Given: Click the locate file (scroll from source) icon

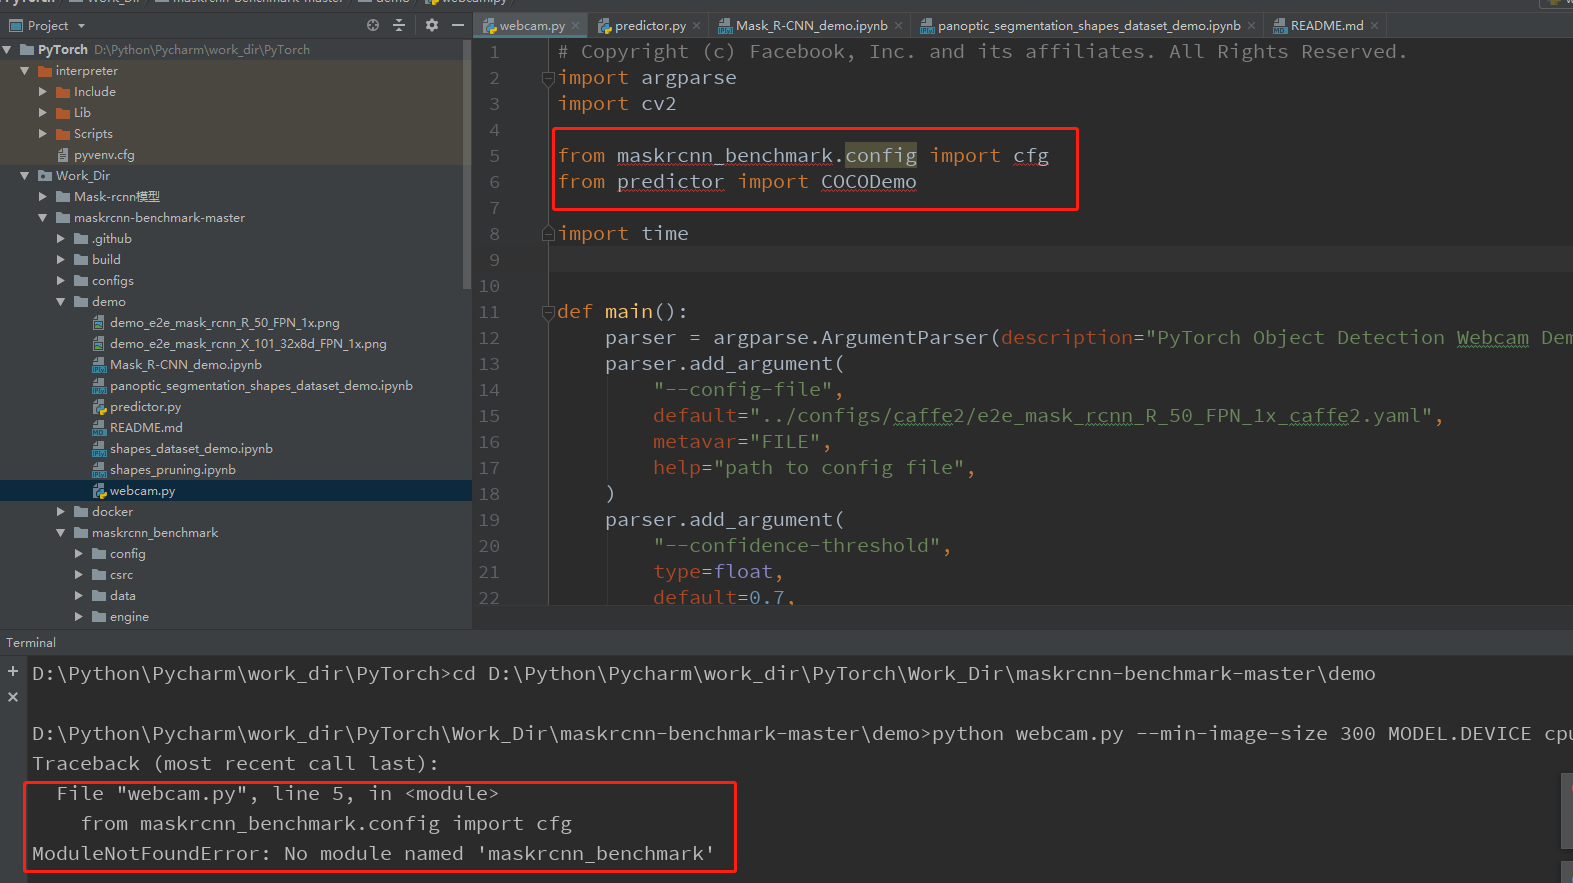Looking at the screenshot, I should 373,25.
